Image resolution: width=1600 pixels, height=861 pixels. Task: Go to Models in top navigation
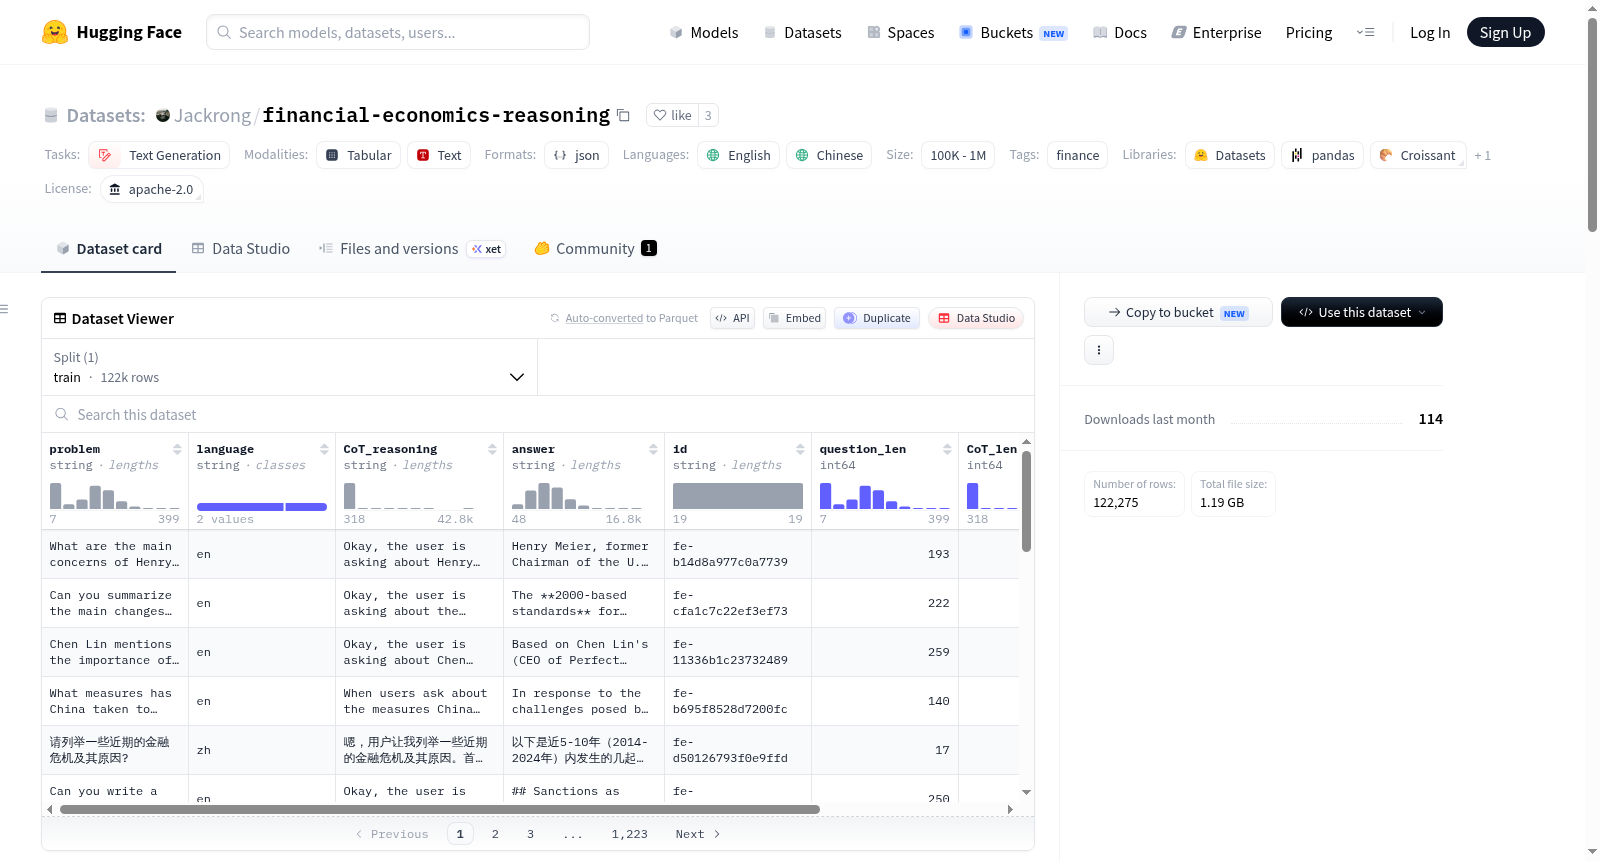tap(704, 32)
